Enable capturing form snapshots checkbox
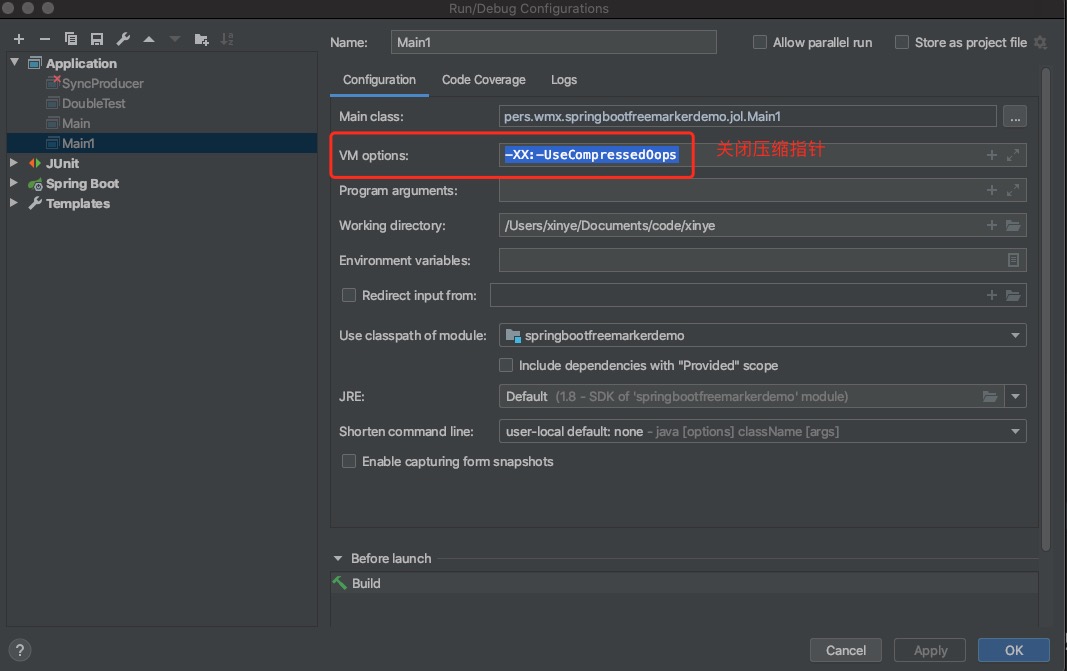The image size is (1067, 671). 349,461
